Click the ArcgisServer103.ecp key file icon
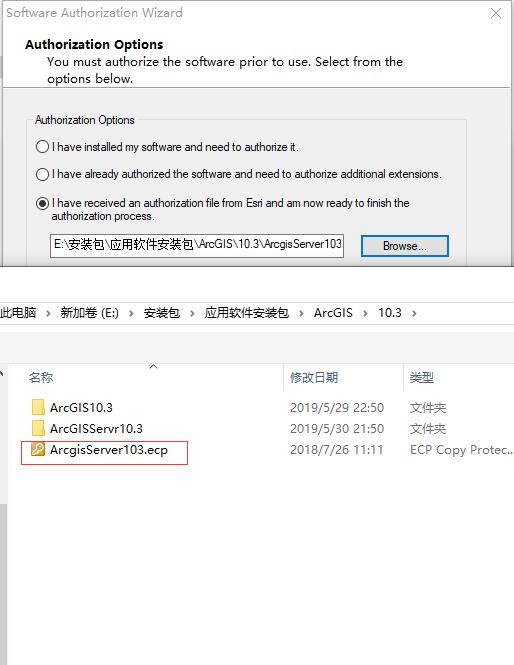Screen dimensions: 514x665 click(x=38, y=449)
